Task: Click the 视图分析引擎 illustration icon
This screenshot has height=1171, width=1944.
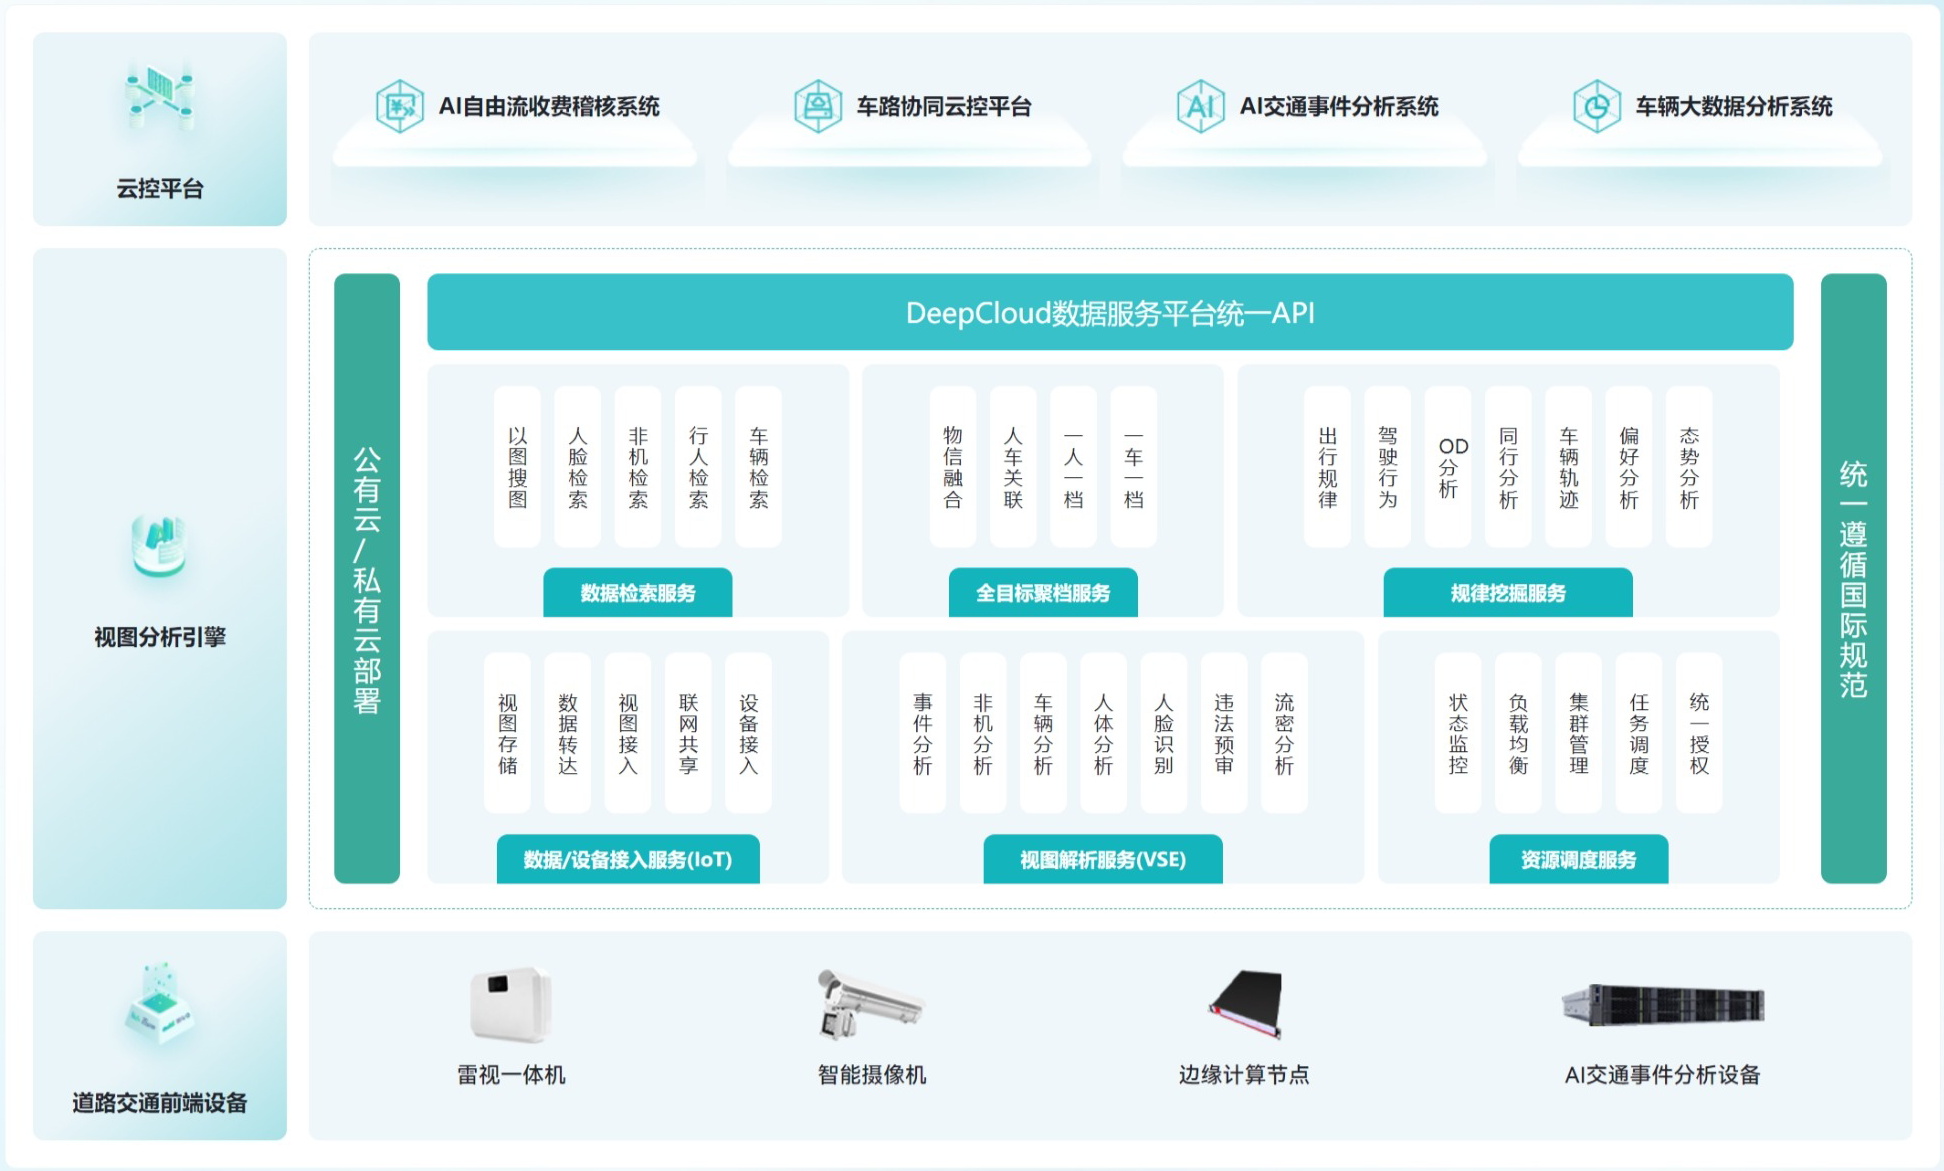Action: [x=159, y=545]
